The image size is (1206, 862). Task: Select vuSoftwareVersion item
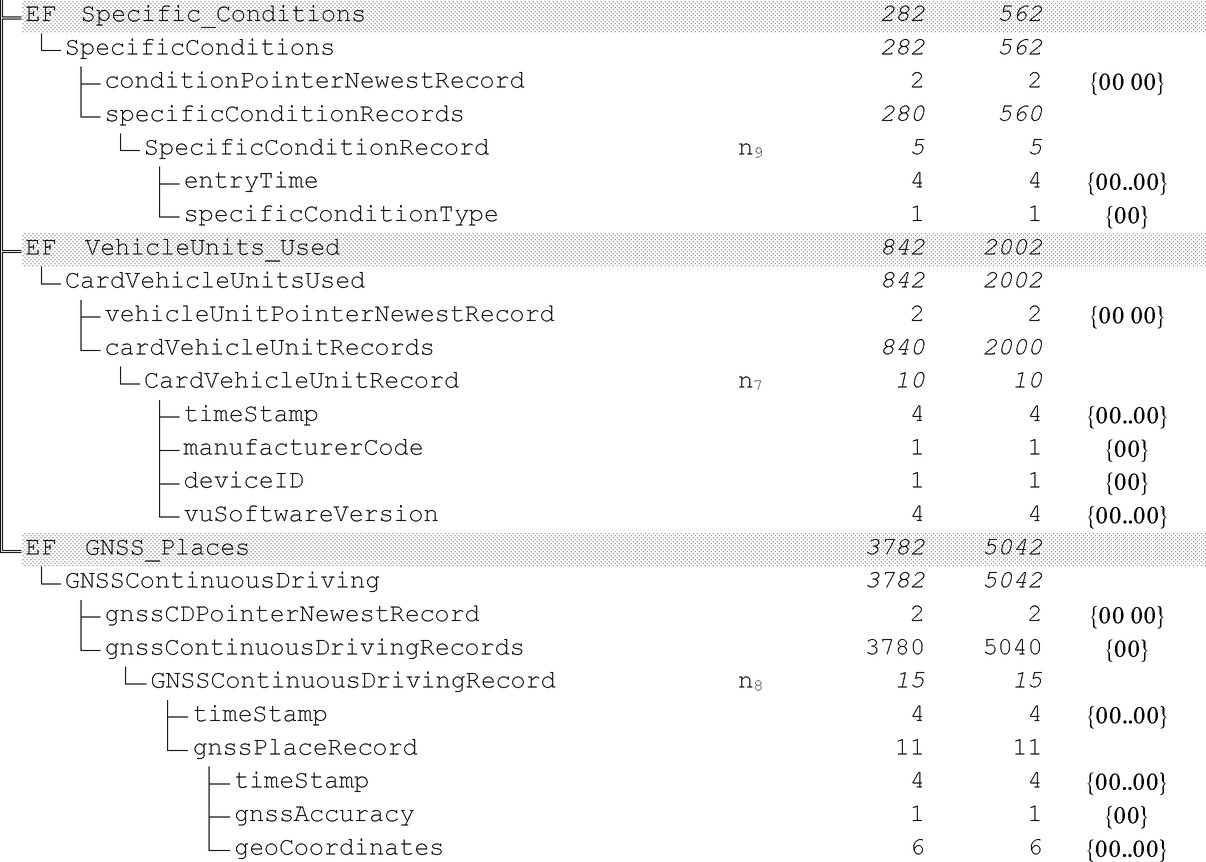click(x=311, y=514)
